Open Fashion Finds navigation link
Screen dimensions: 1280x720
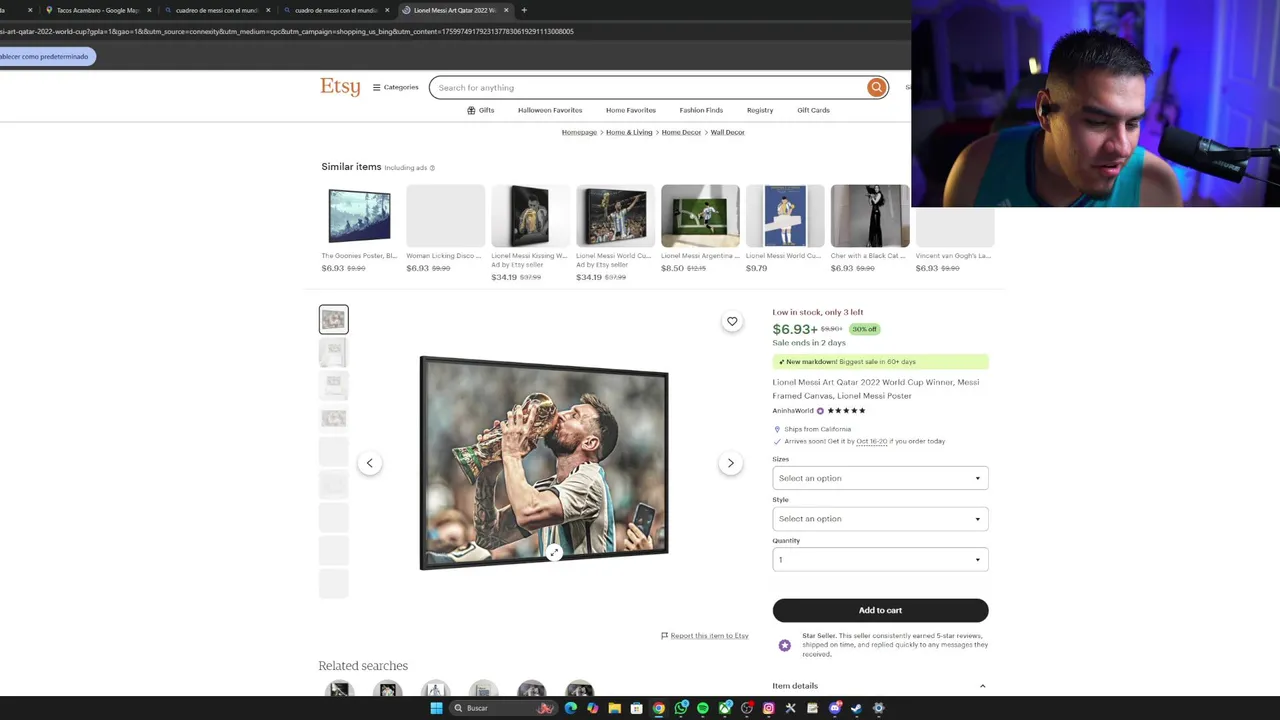click(x=701, y=110)
